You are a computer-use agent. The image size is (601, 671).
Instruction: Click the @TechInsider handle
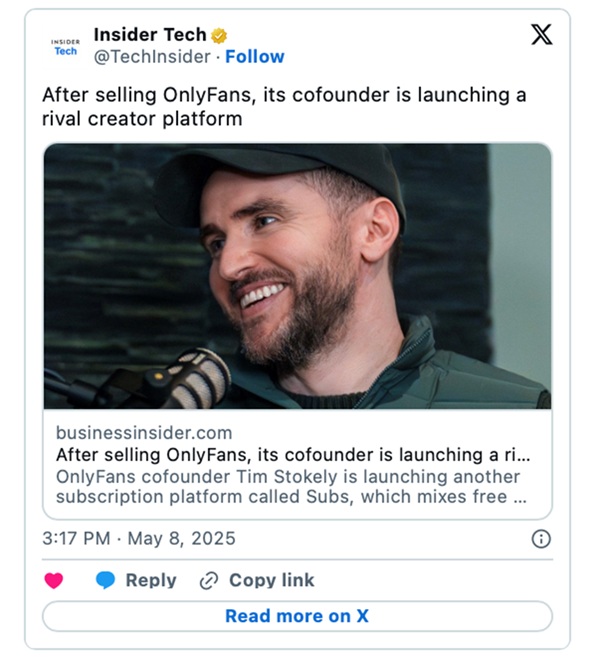point(153,57)
